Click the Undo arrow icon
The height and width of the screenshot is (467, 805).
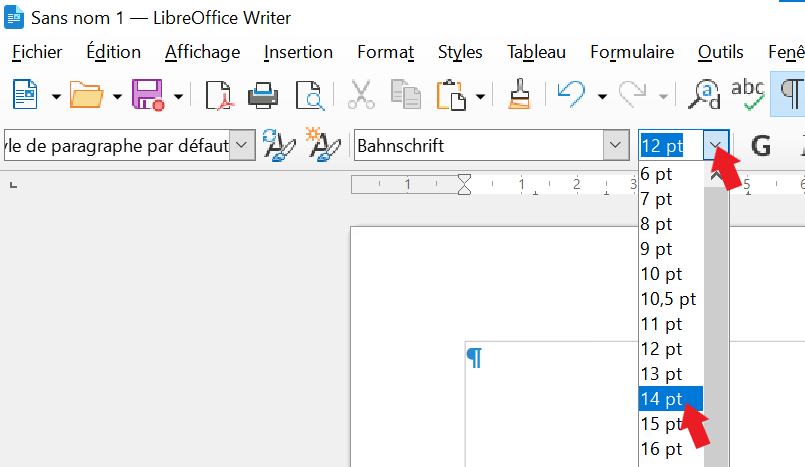pos(570,95)
